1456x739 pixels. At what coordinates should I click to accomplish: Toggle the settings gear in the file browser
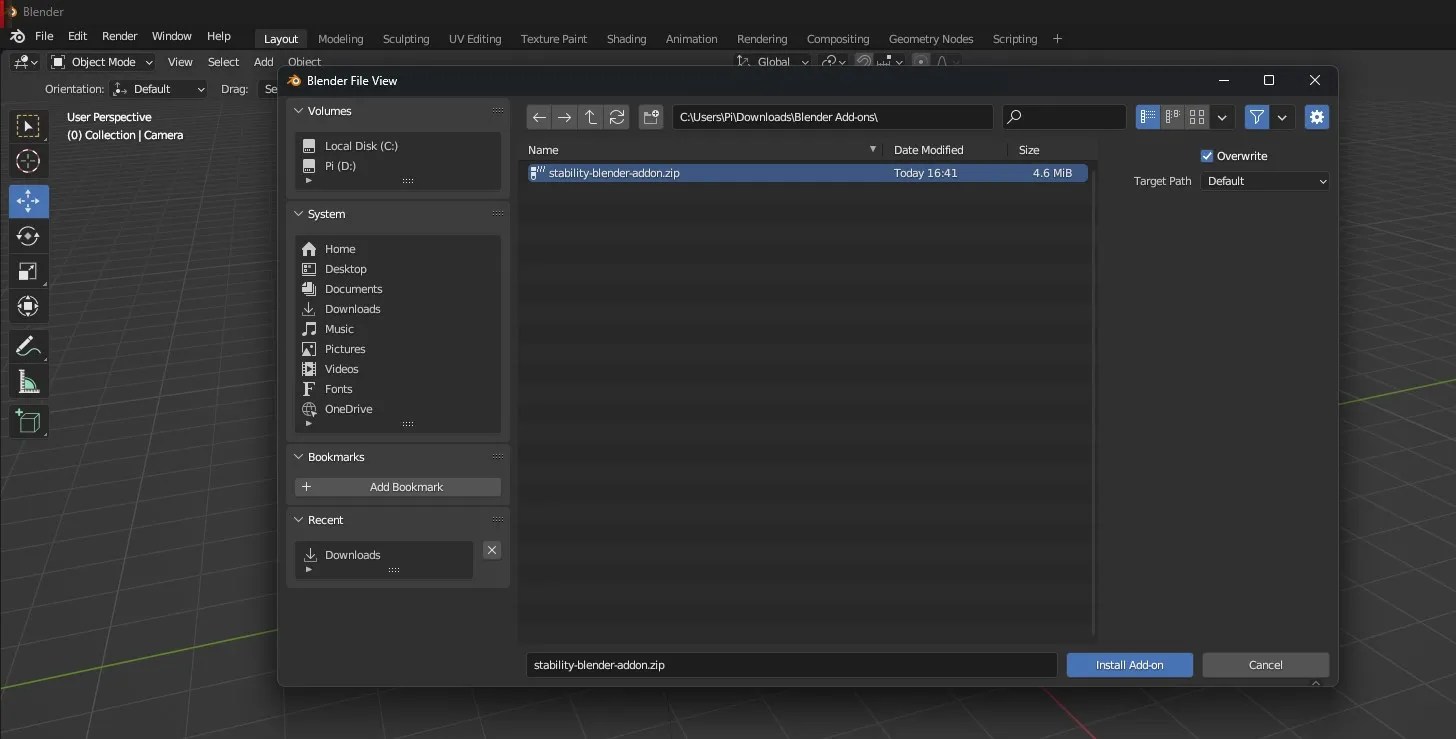(1316, 117)
